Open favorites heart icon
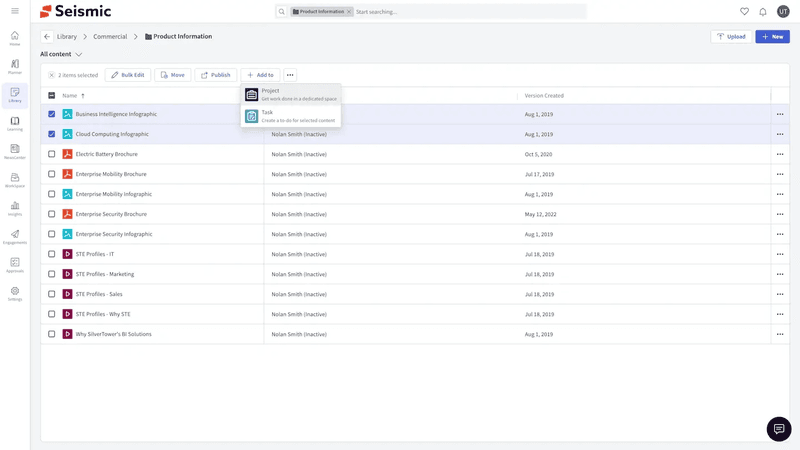This screenshot has width=800, height=450. 744,11
